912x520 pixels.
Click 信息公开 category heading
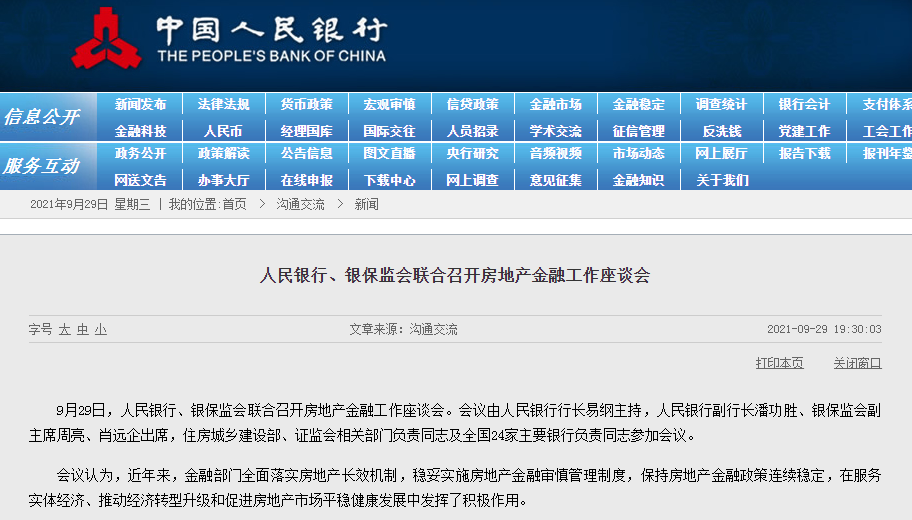point(42,117)
